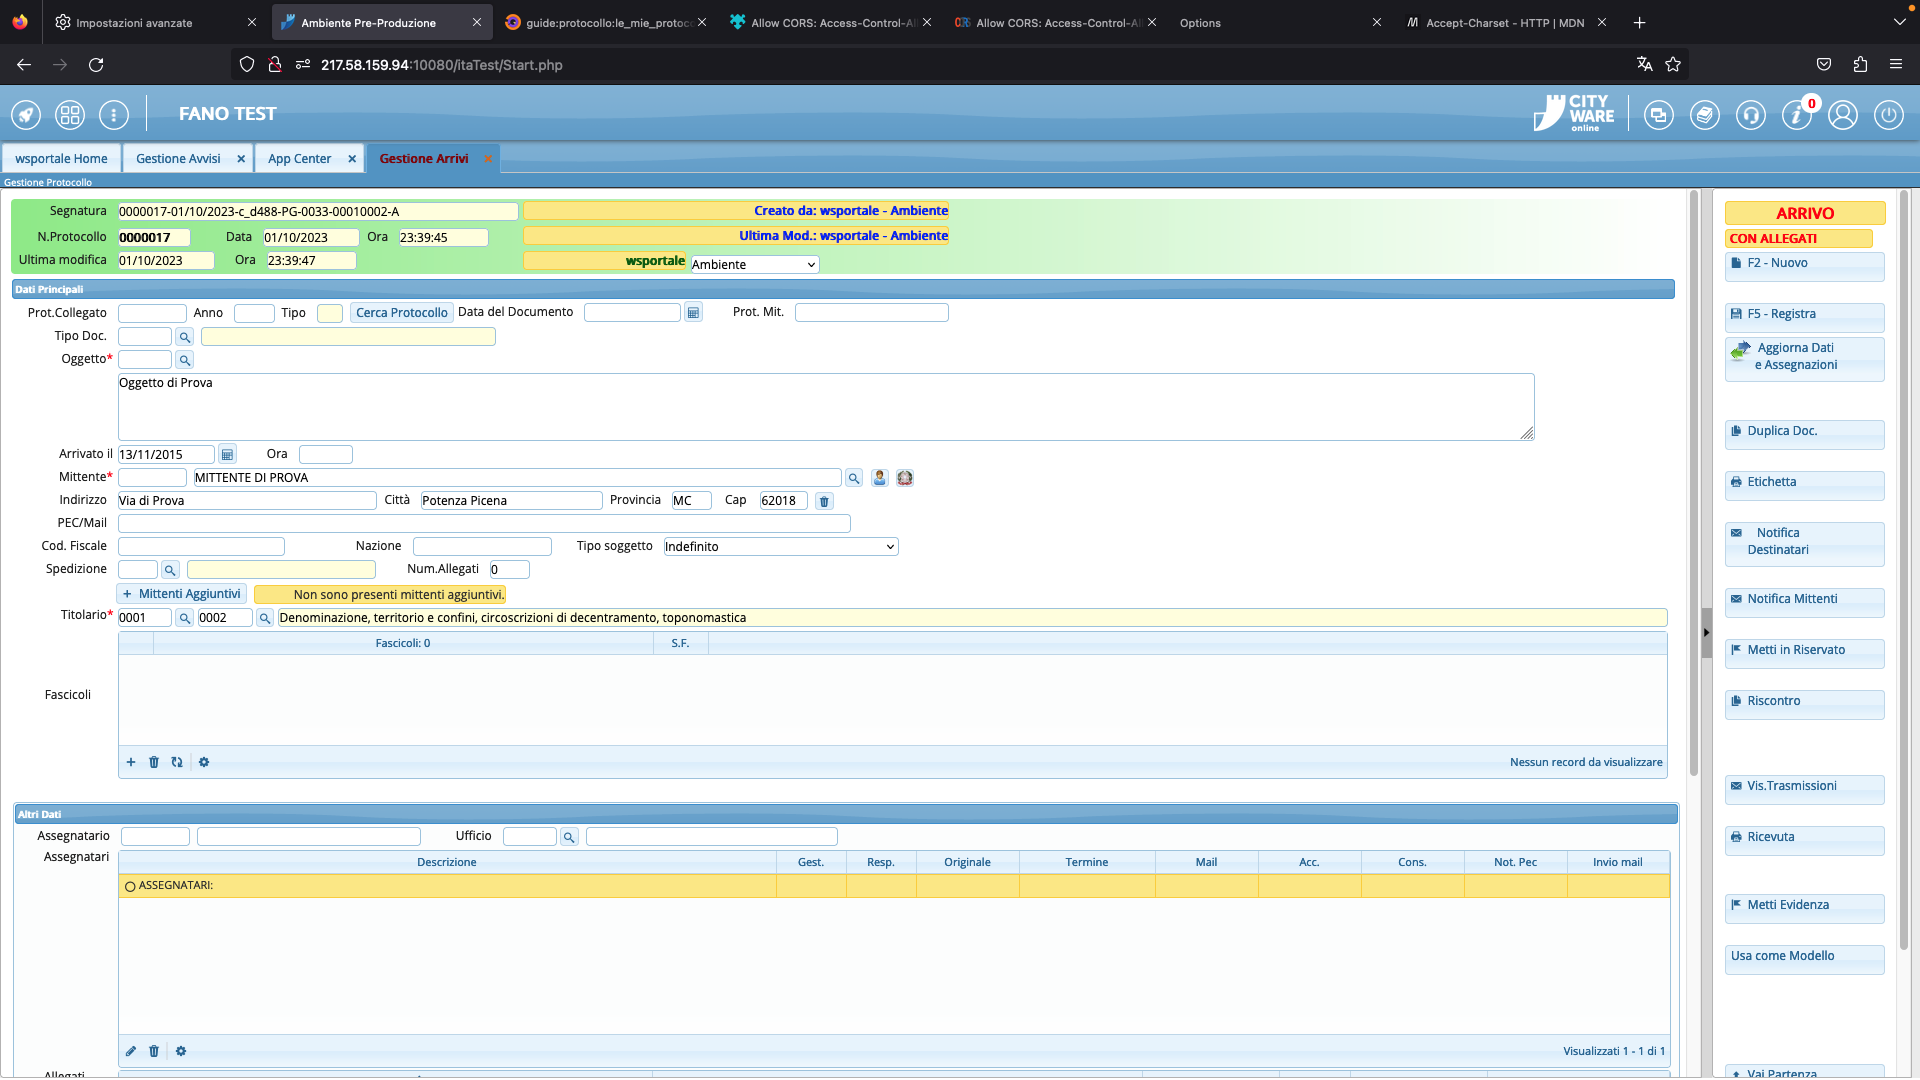The image size is (1920, 1080).
Task: Click the main form vertical scrollbar
Action: [x=1693, y=480]
